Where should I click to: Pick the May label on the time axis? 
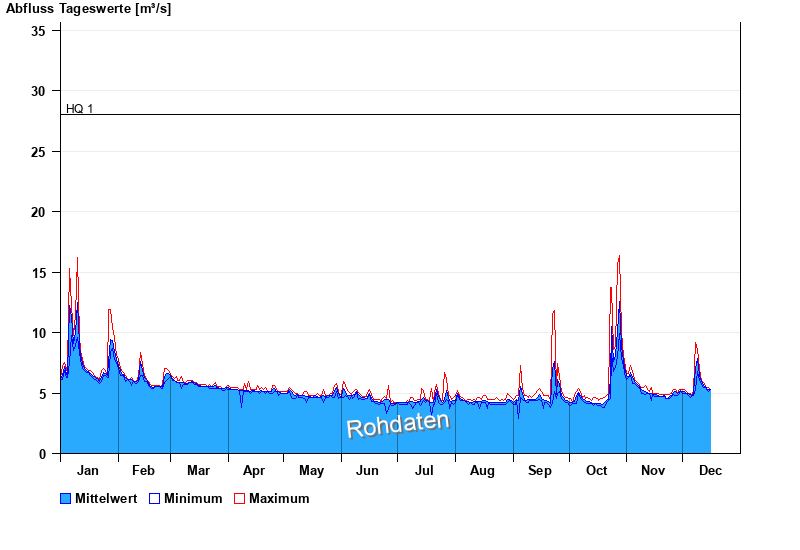[311, 470]
